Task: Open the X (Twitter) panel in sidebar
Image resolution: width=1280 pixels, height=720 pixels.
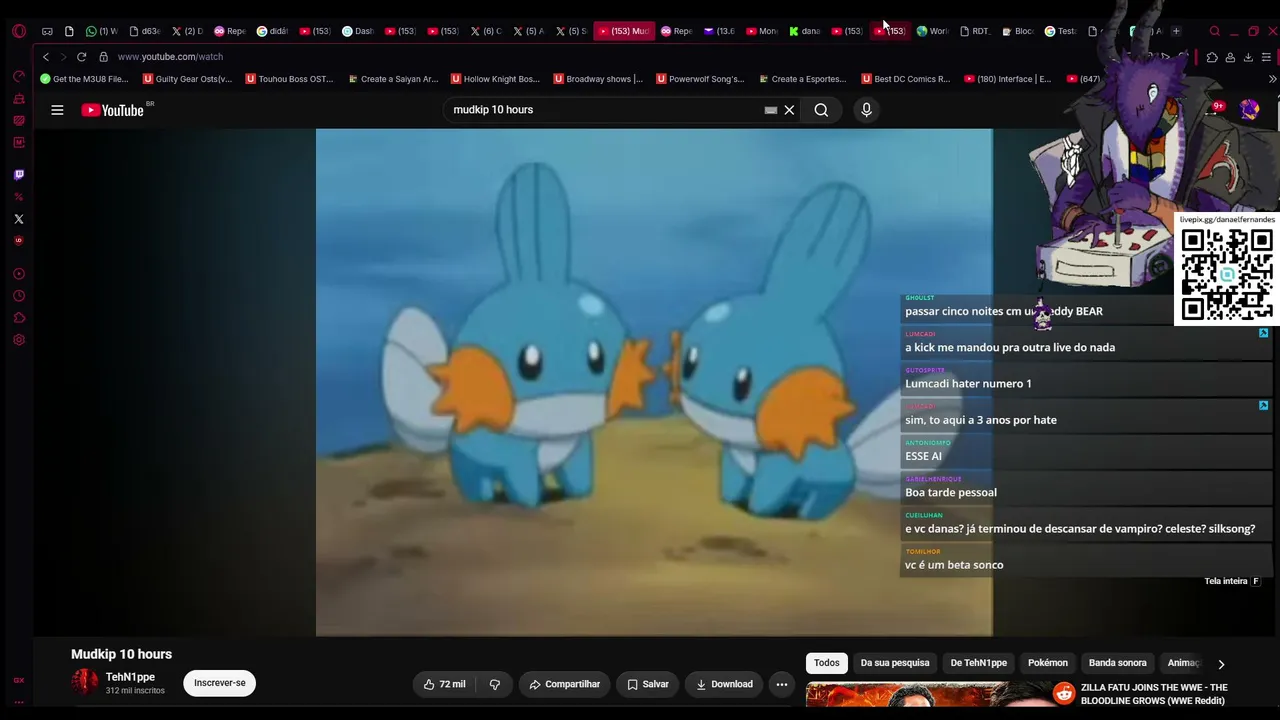Action: (x=19, y=219)
